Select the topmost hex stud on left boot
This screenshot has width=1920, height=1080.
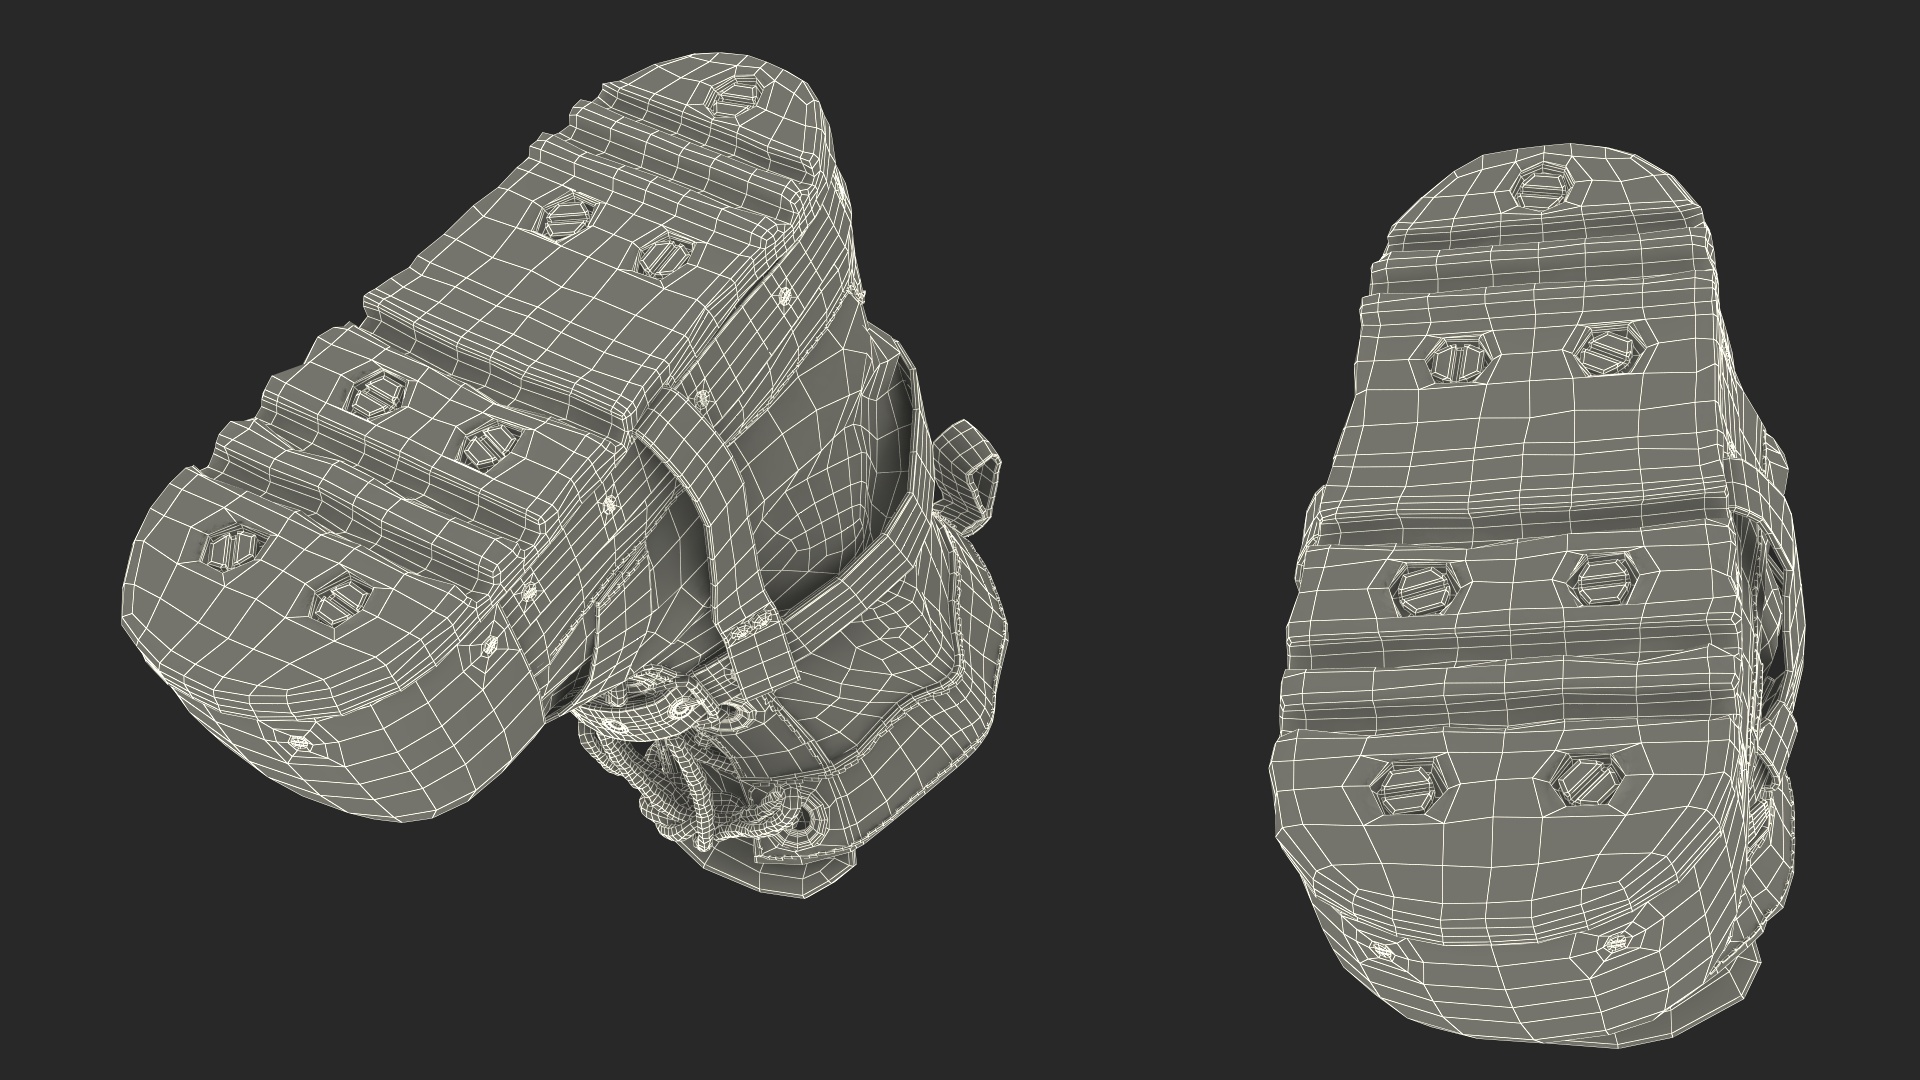tap(734, 97)
